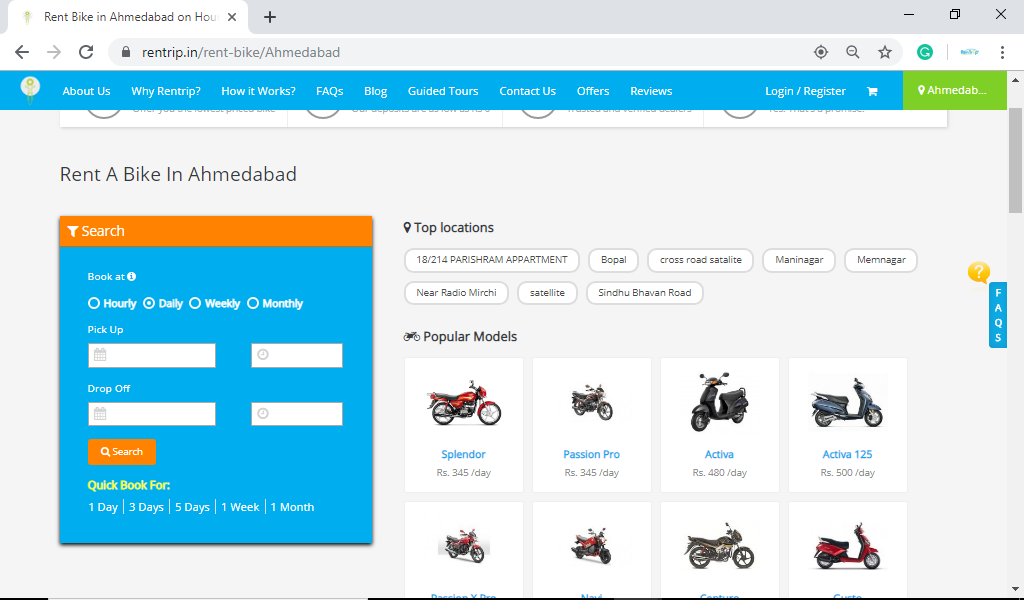Click the Rentrip logo icon
Image resolution: width=1024 pixels, height=600 pixels.
tap(30, 89)
